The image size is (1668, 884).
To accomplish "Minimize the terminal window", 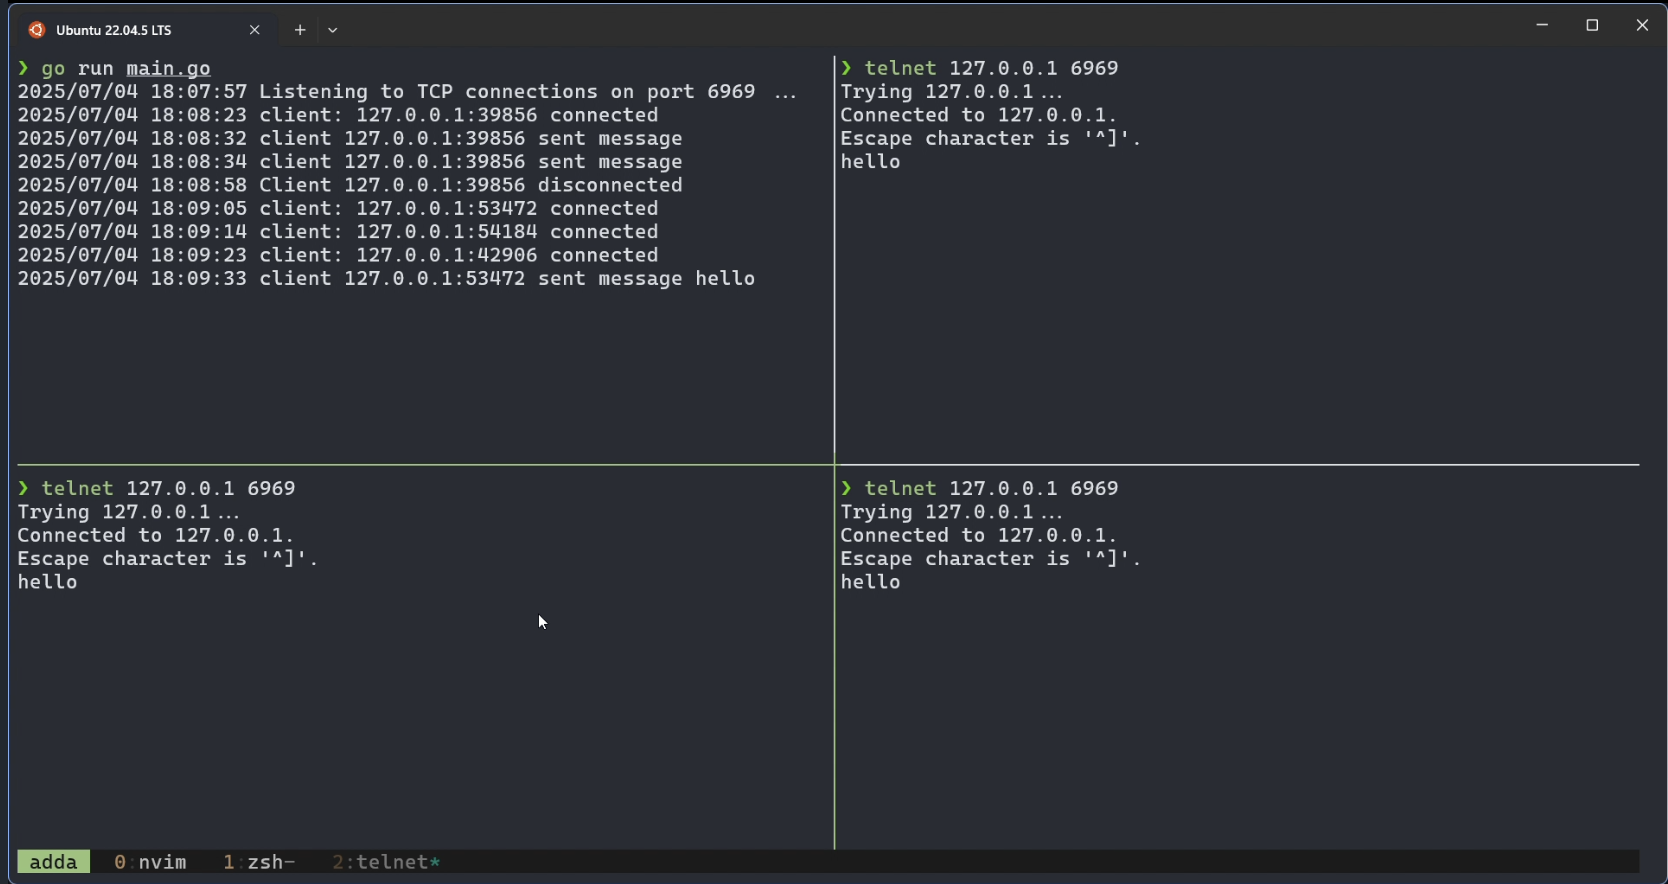I will (x=1542, y=26).
